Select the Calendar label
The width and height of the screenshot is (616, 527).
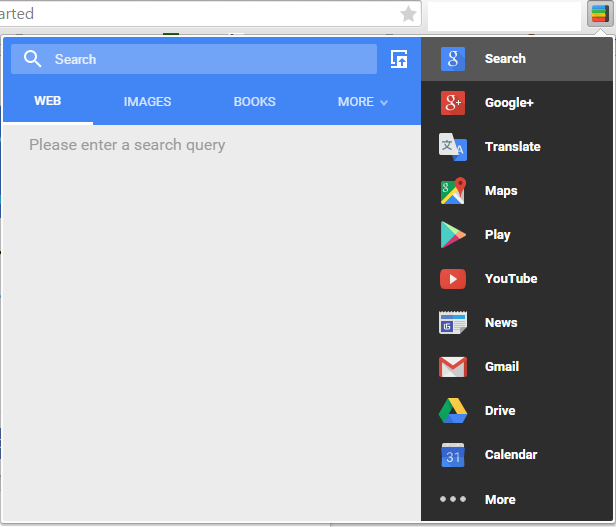[511, 455]
